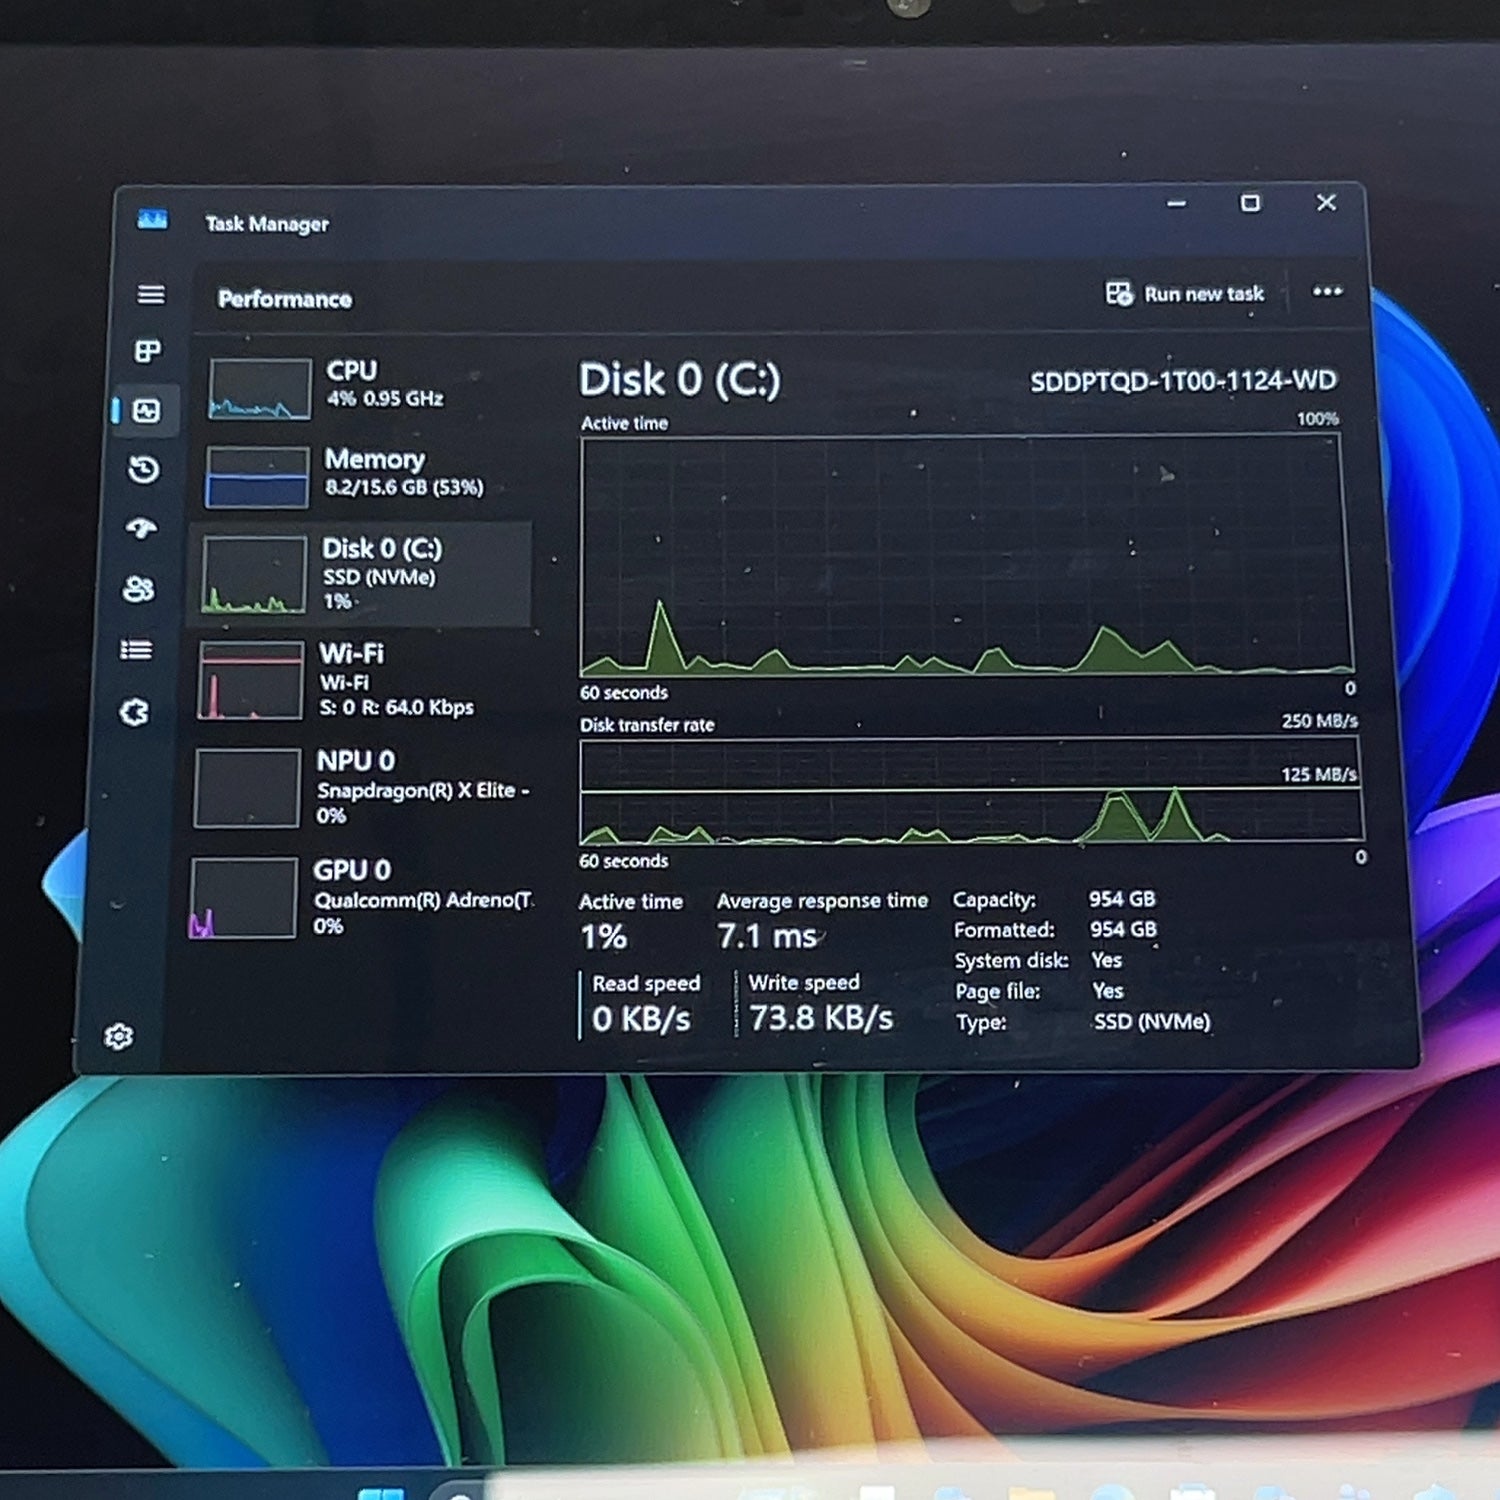Select the Memory performance entry
Screen dimensions: 1500x1500
point(362,476)
